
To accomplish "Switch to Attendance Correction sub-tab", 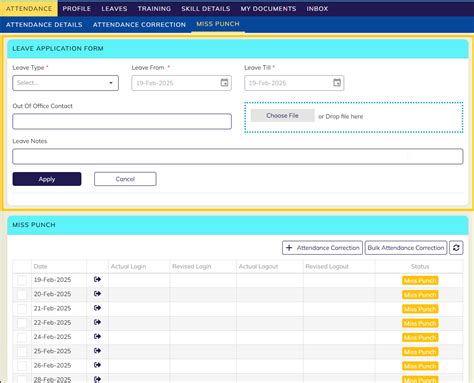I will [139, 25].
